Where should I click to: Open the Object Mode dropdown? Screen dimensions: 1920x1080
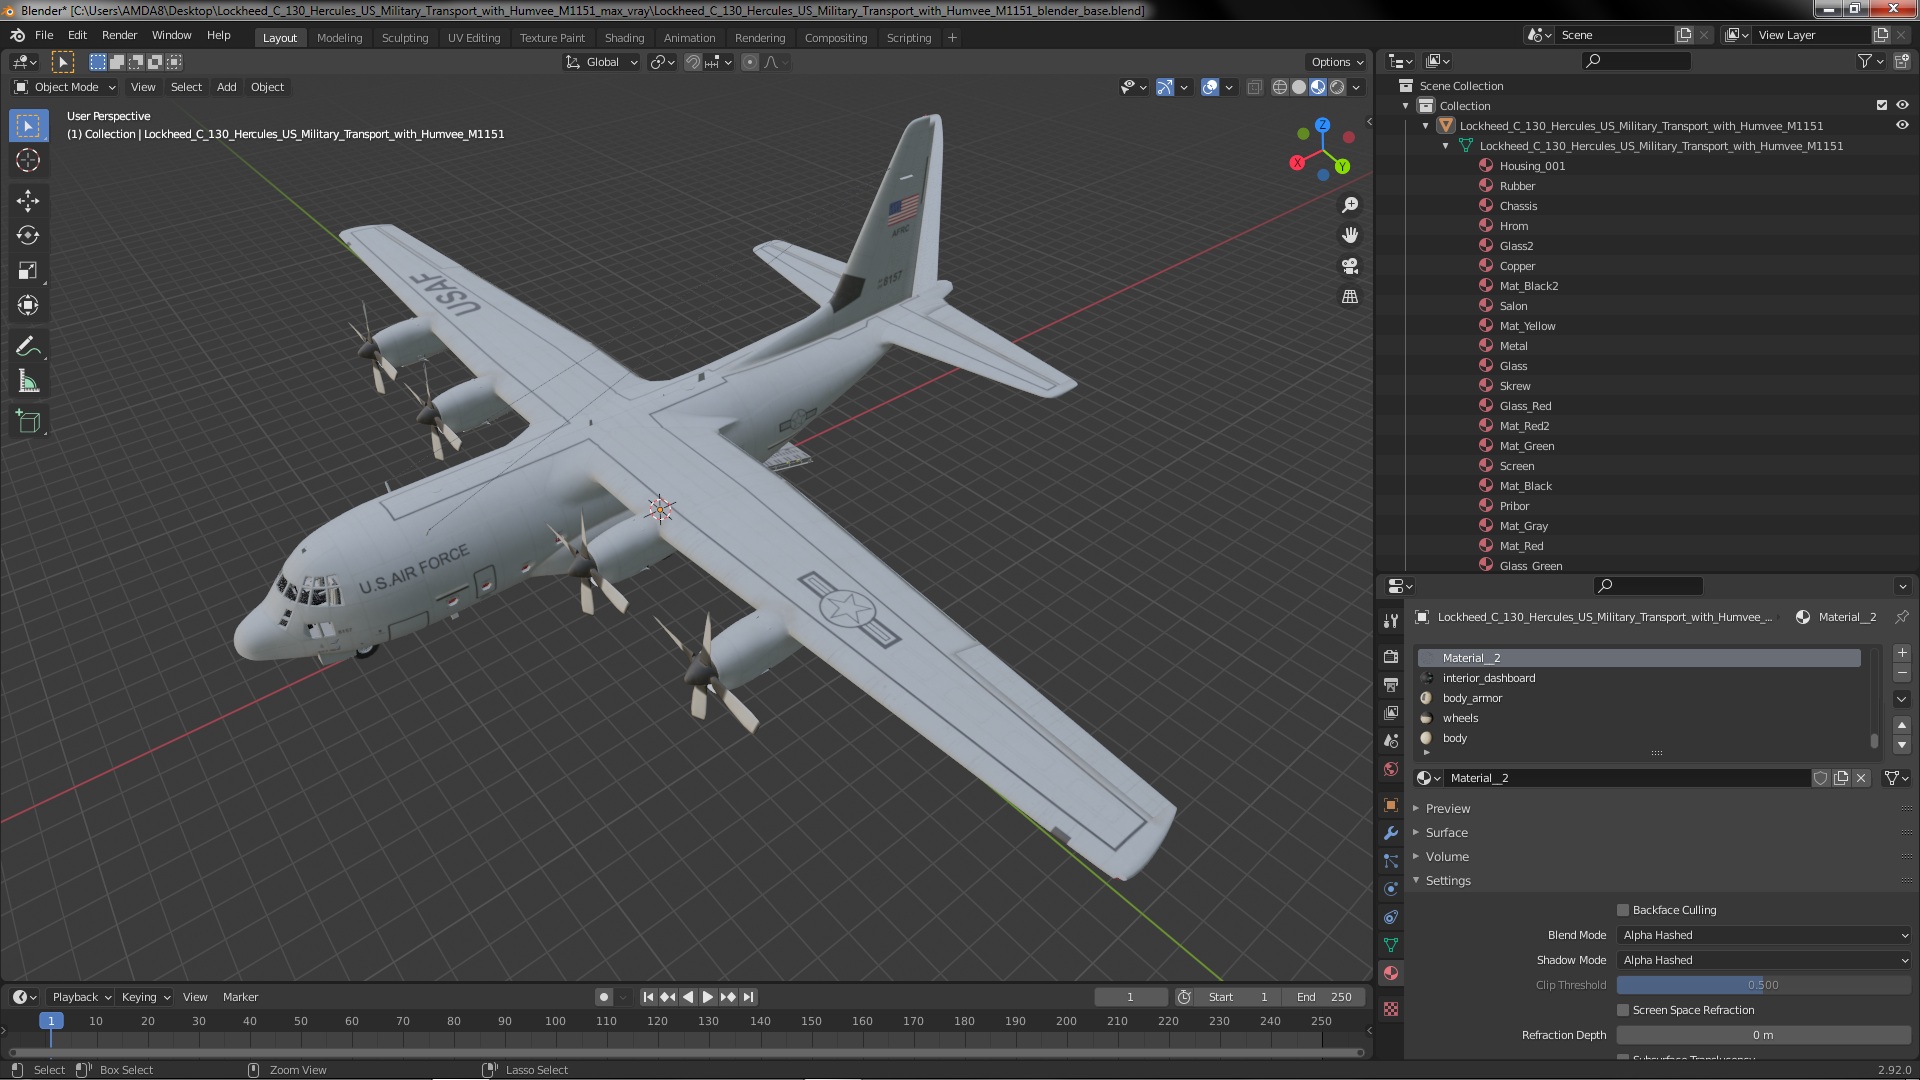[x=65, y=87]
